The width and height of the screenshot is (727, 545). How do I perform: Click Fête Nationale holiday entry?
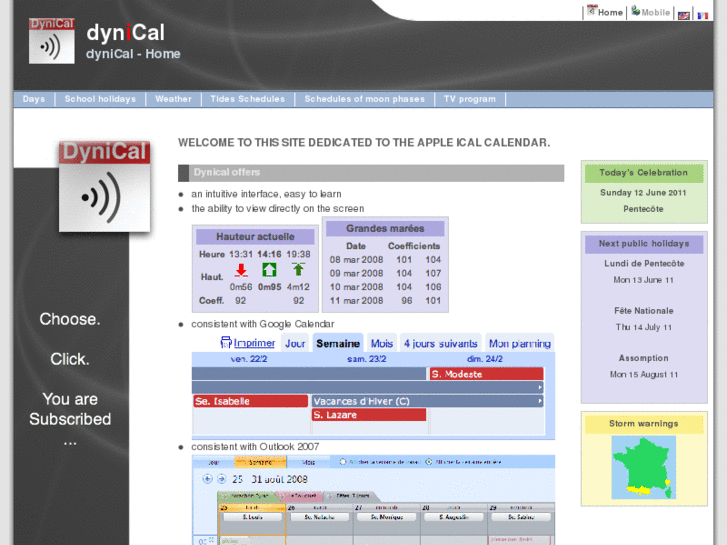click(644, 311)
